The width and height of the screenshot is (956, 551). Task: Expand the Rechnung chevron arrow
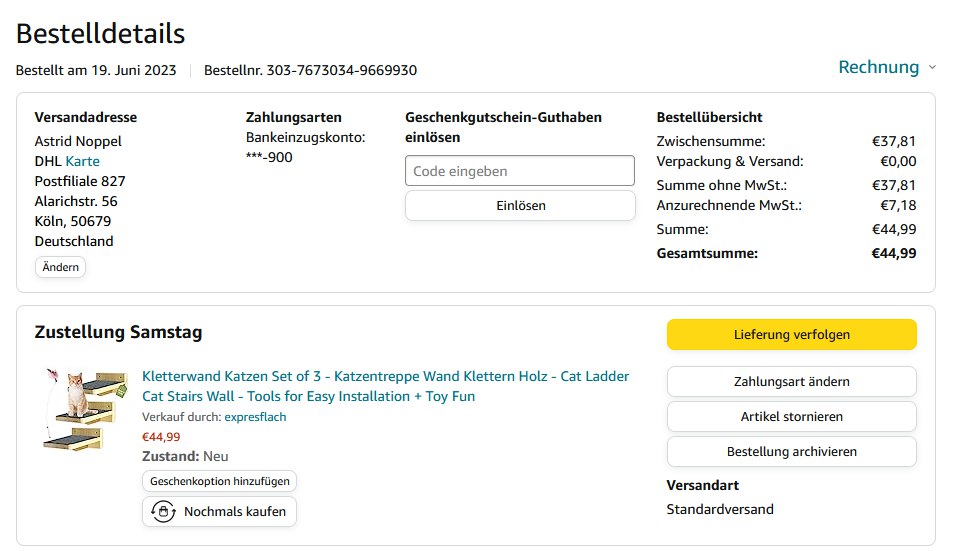tap(932, 68)
